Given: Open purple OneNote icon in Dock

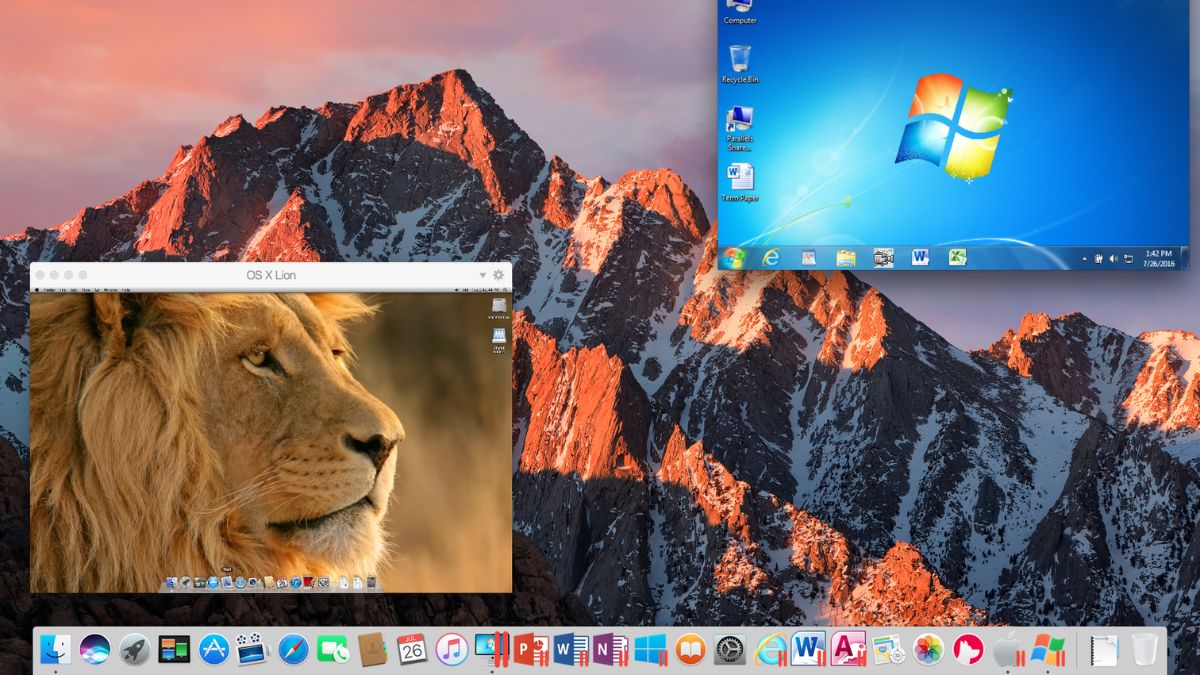Looking at the screenshot, I should click(609, 649).
